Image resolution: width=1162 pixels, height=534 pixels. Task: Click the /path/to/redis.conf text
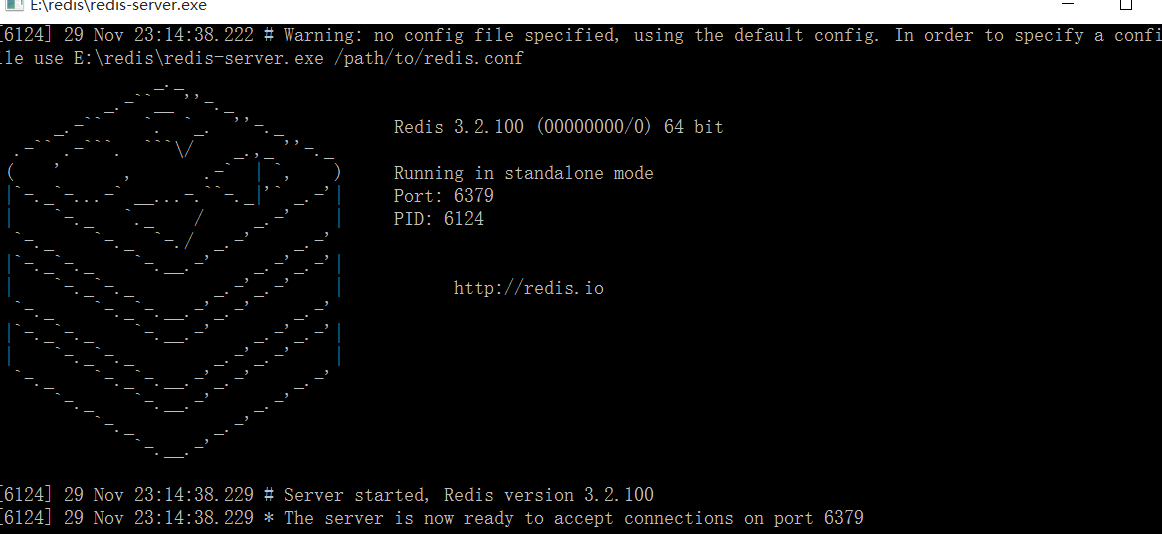(428, 58)
